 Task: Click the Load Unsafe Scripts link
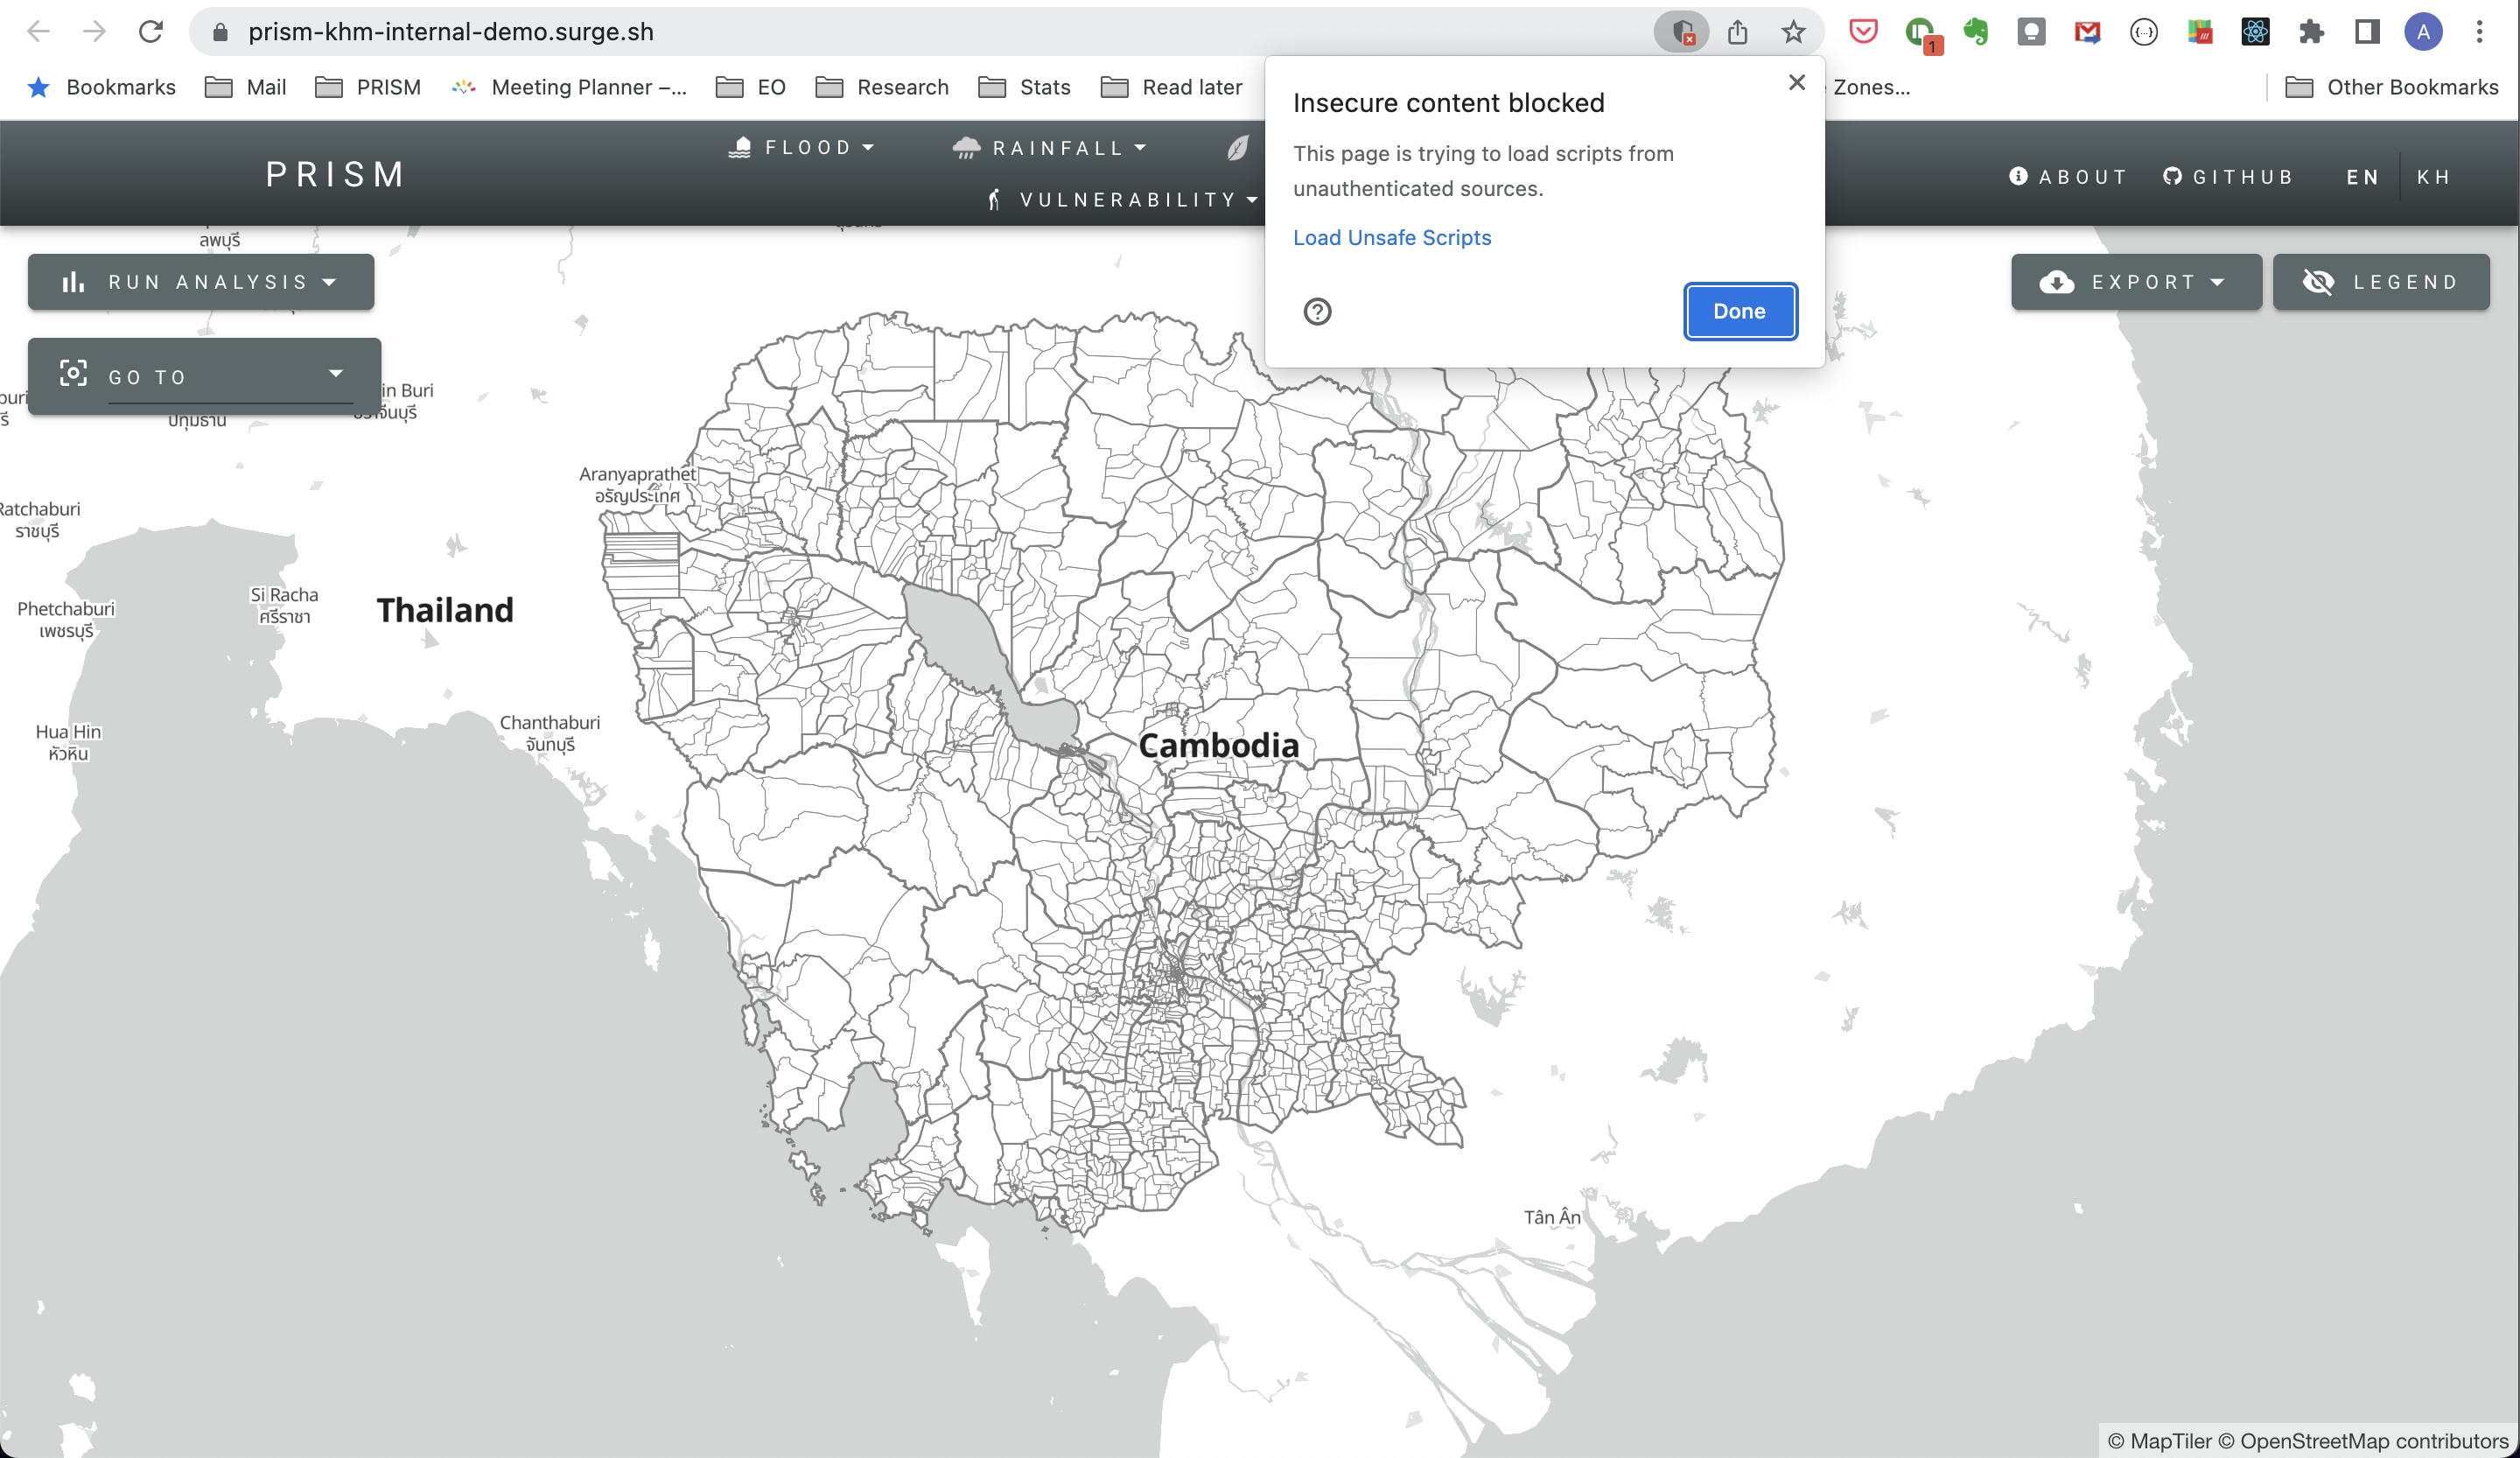1391,238
